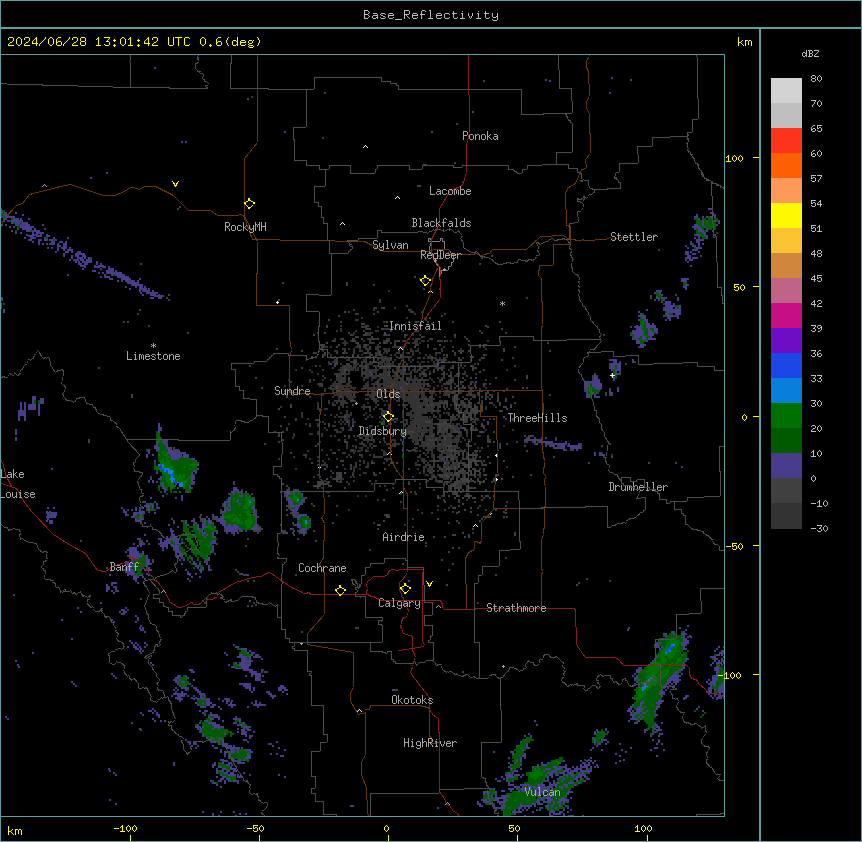Image resolution: width=862 pixels, height=842 pixels.
Task: Click the Lacombe city label
Action: click(450, 191)
